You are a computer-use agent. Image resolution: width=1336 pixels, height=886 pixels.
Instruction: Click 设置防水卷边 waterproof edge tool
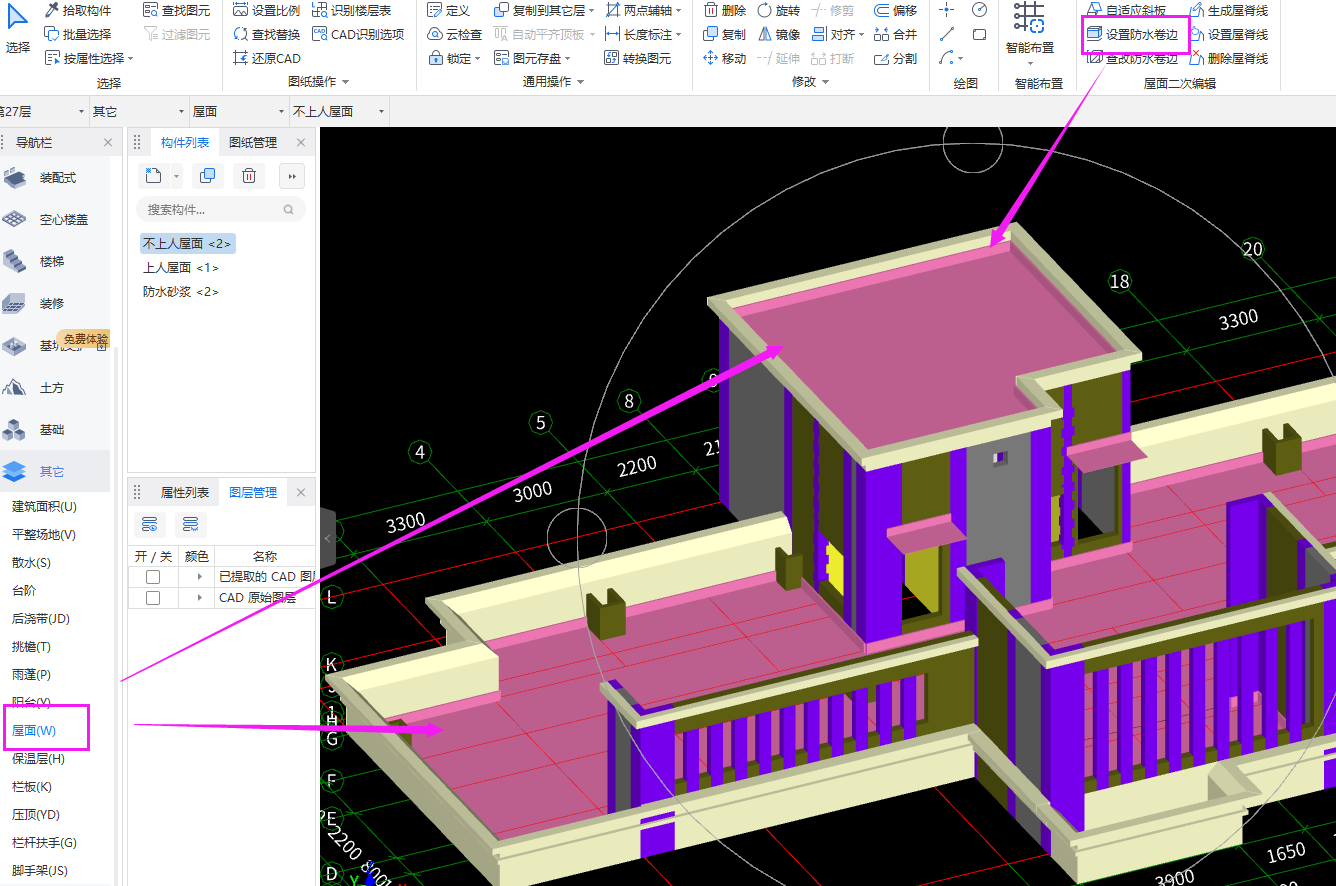tap(1133, 34)
